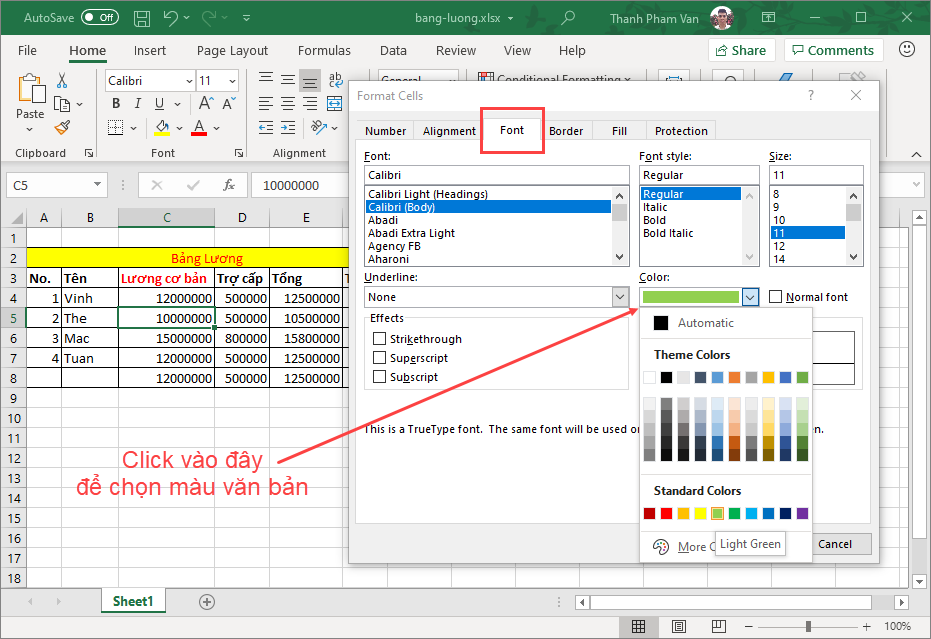Click the Font name input field

point(496,175)
